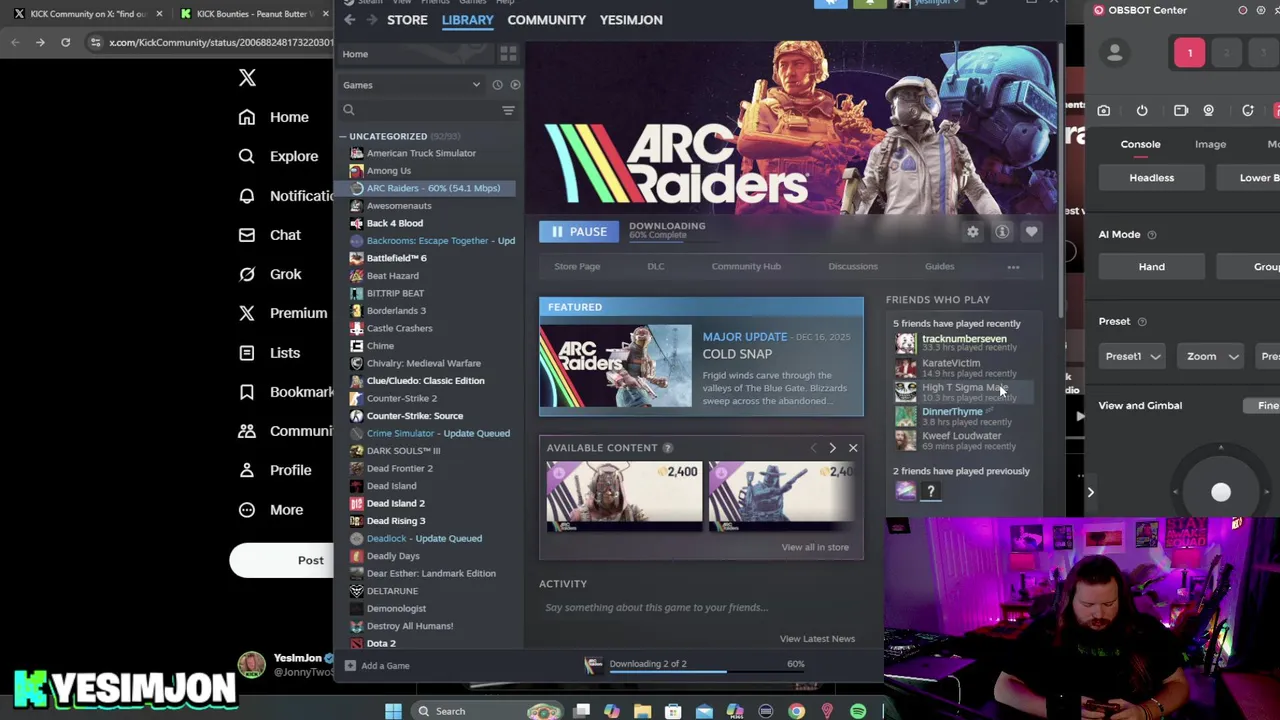Go back with Steam's back arrow
Viewport: 1280px width, 720px height.
pyautogui.click(x=349, y=20)
